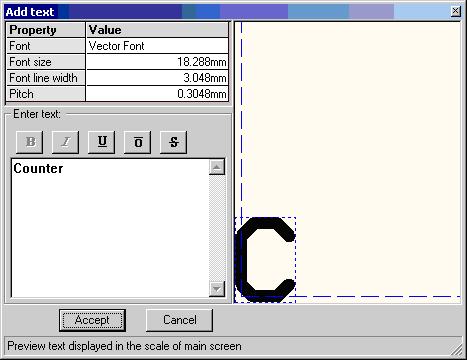Screen dimensions: 467x360
Task: Click the window resize grip corner
Action: coord(458,350)
